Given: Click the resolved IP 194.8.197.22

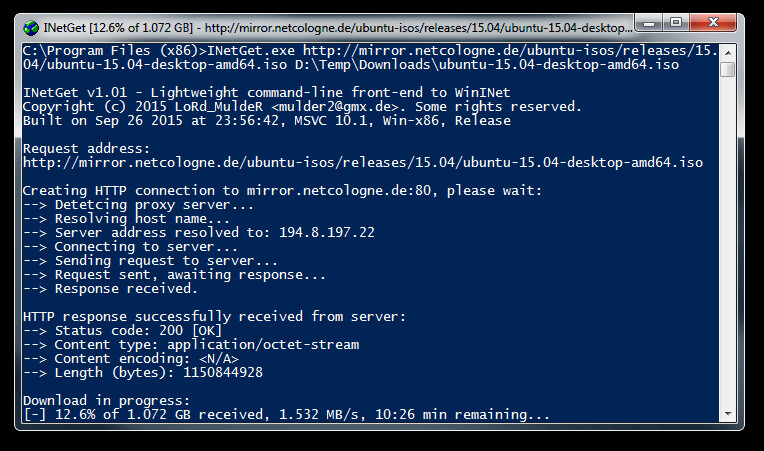Looking at the screenshot, I should [x=327, y=232].
